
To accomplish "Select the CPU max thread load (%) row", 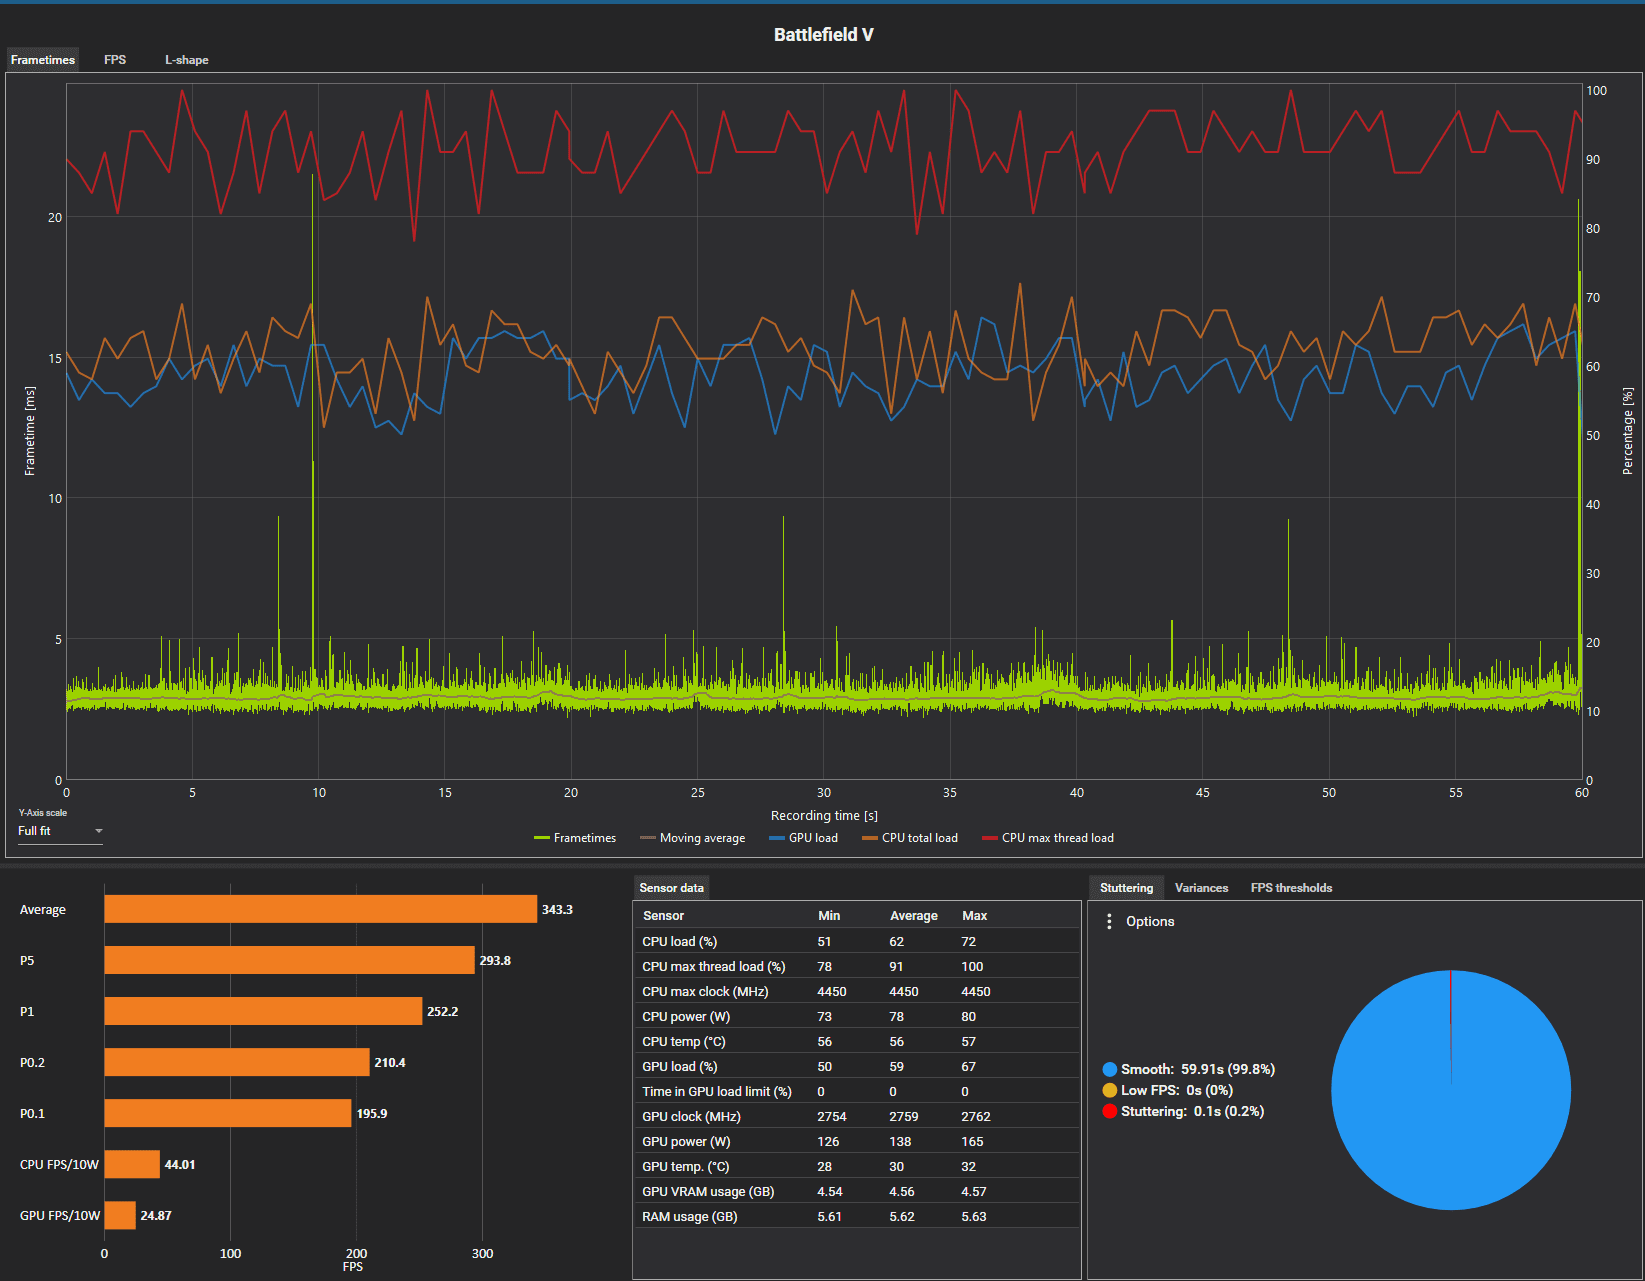I will tap(857, 966).
